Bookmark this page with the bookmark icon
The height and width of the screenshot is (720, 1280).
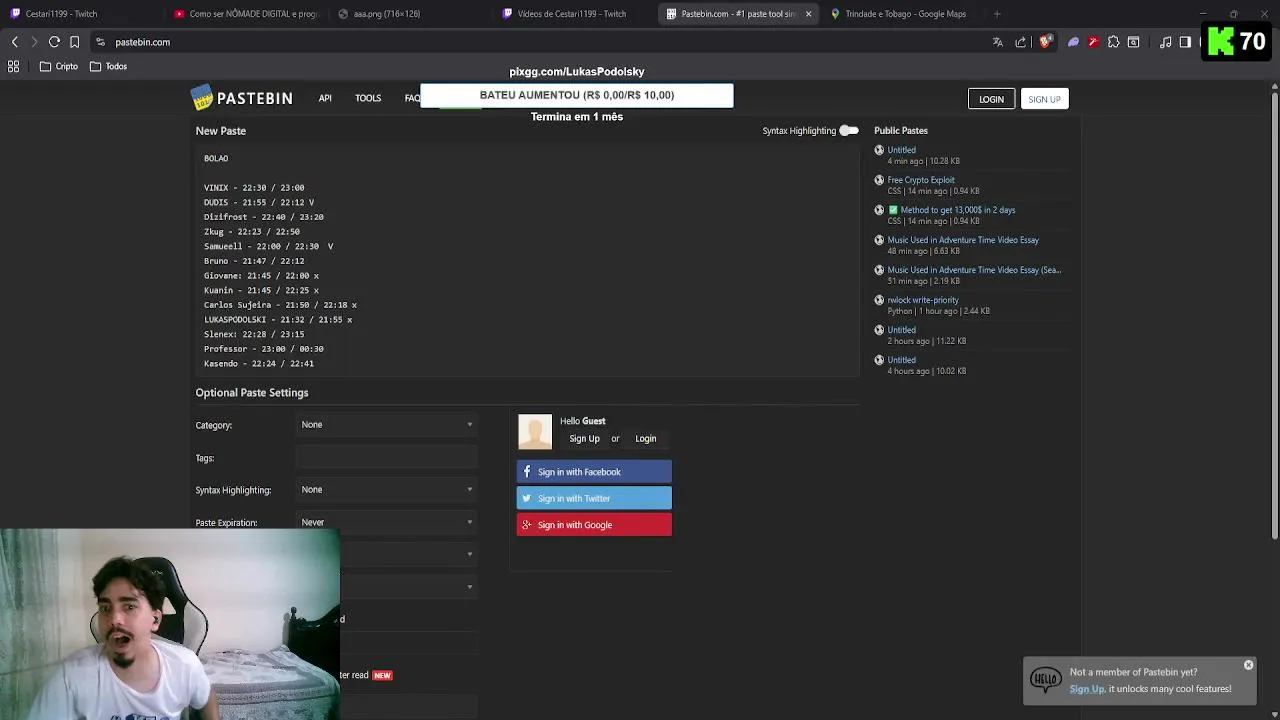pos(74,42)
